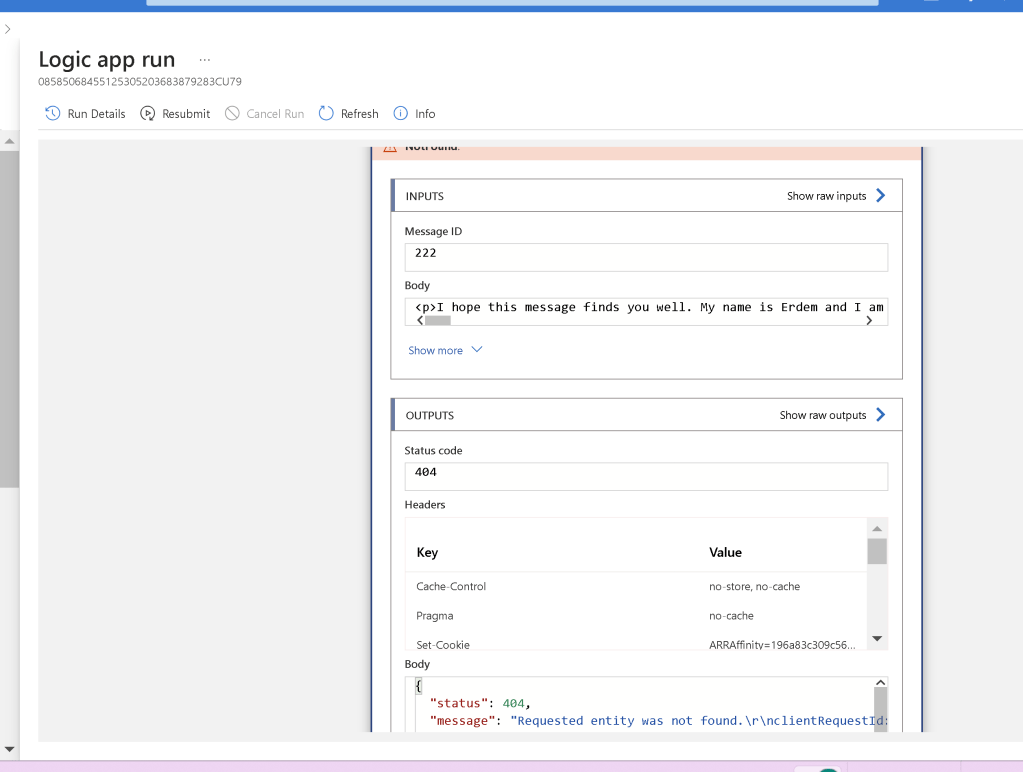Click the Info circle icon
The width and height of the screenshot is (1023, 772).
pos(401,114)
